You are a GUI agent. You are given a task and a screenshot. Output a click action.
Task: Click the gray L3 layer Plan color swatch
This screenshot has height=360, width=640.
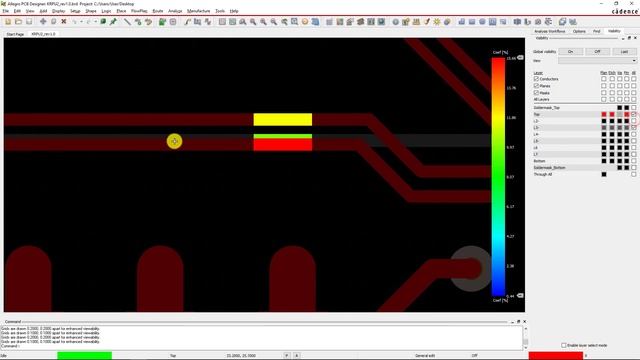[x=604, y=128]
